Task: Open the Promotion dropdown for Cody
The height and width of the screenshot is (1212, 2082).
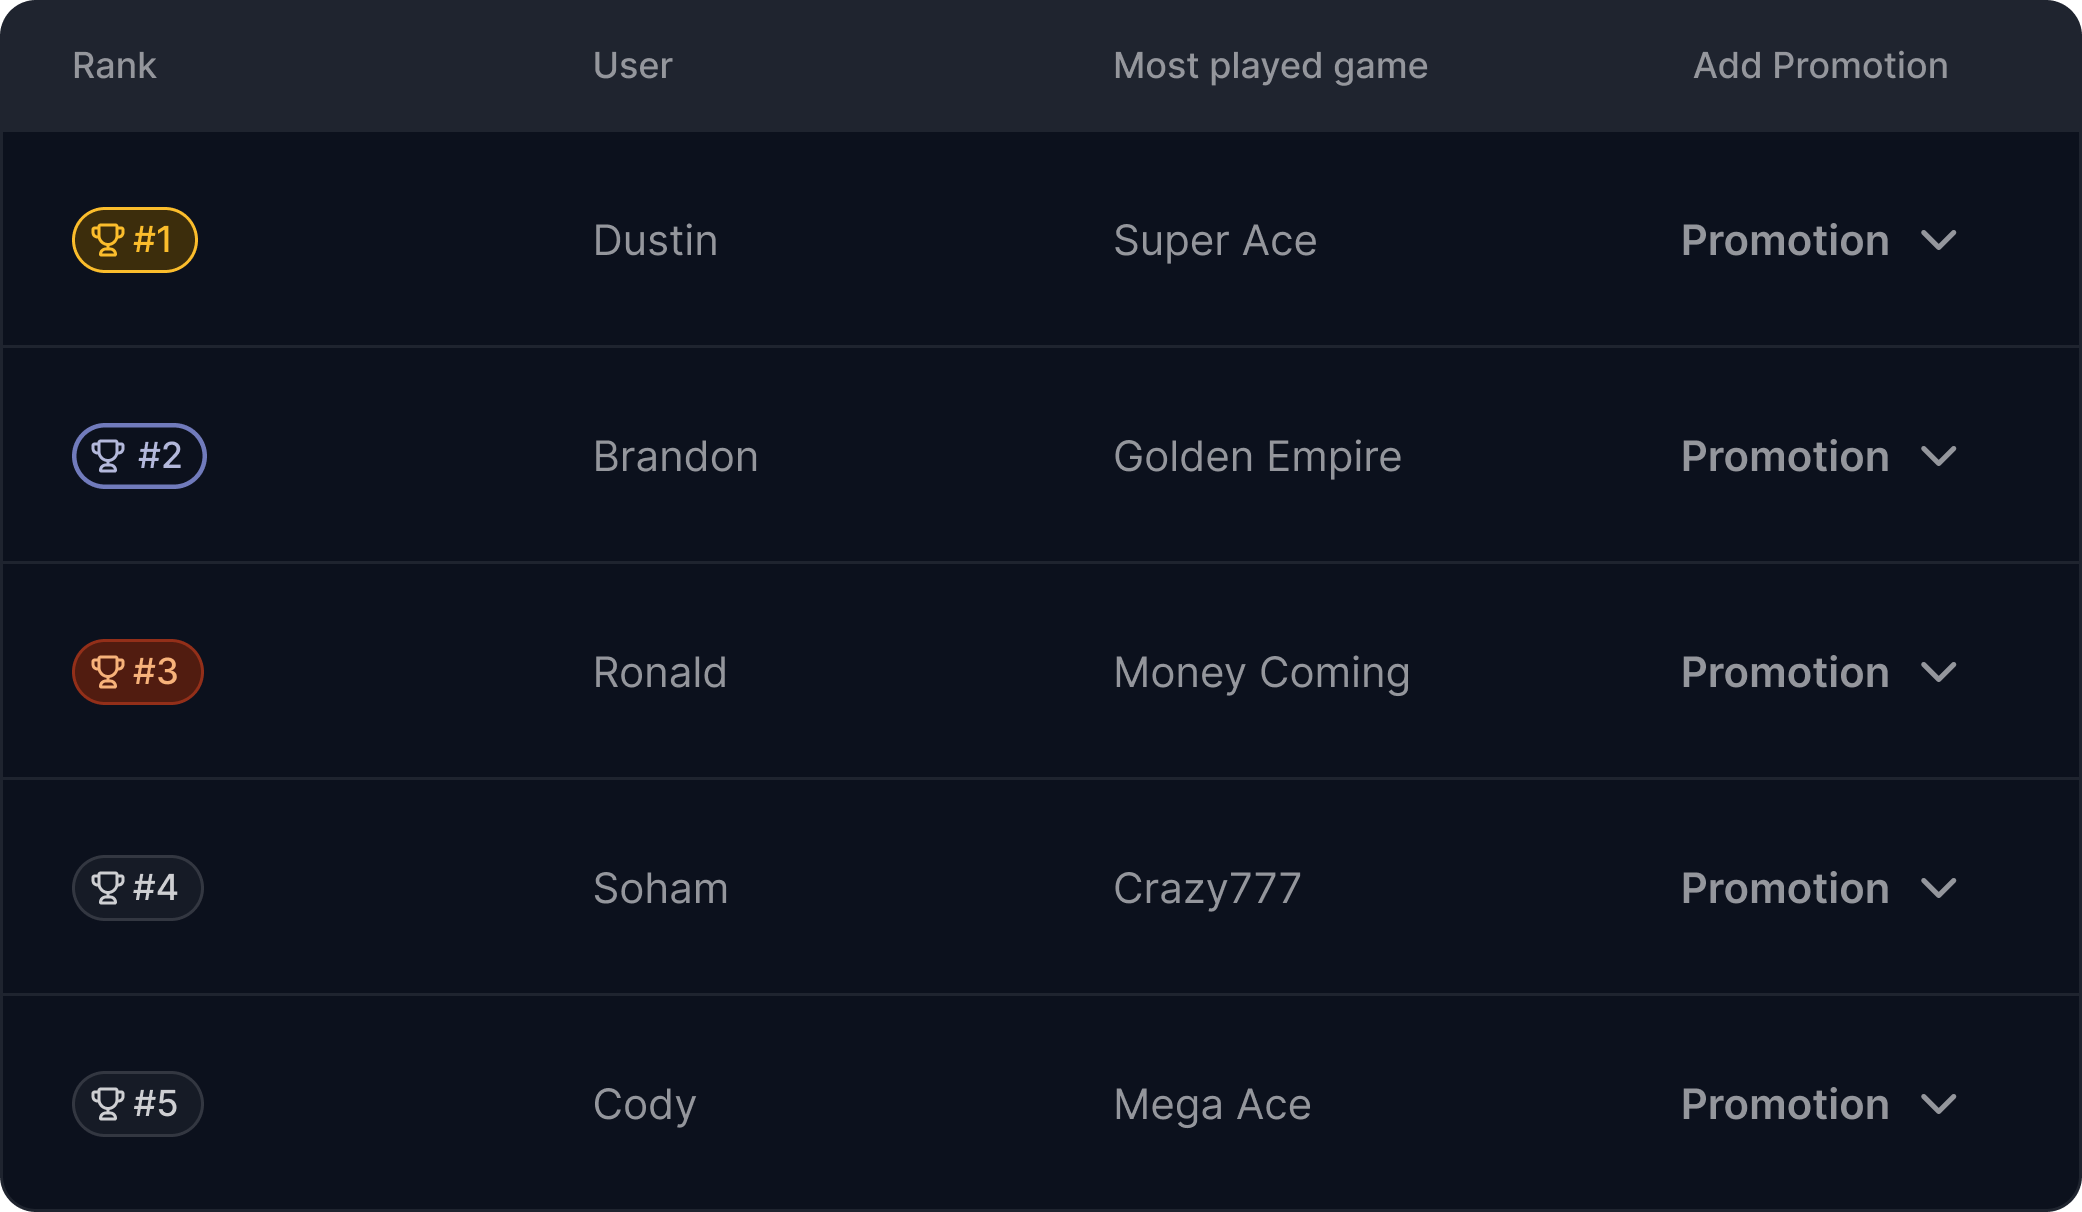Action: [1818, 1105]
